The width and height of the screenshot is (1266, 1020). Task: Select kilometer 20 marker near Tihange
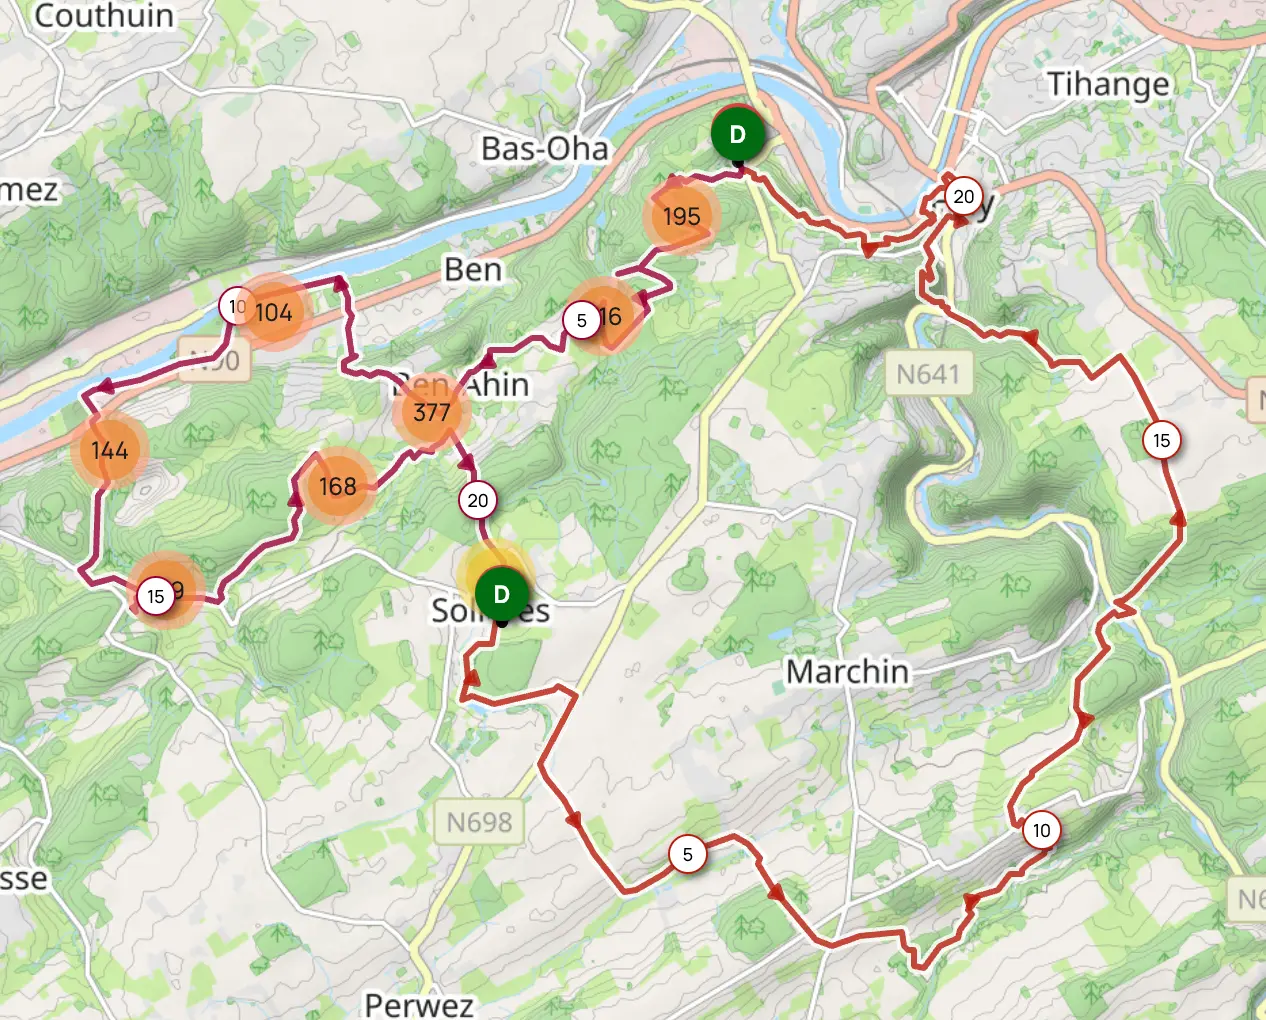[963, 197]
